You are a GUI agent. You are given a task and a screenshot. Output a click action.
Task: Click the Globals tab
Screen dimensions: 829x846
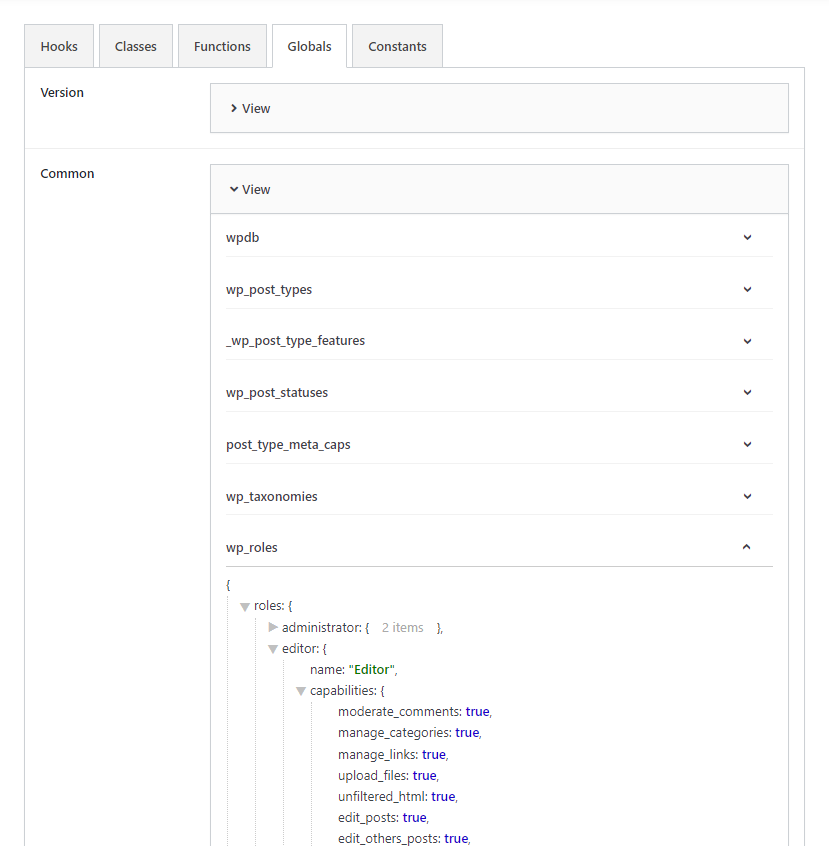[309, 46]
